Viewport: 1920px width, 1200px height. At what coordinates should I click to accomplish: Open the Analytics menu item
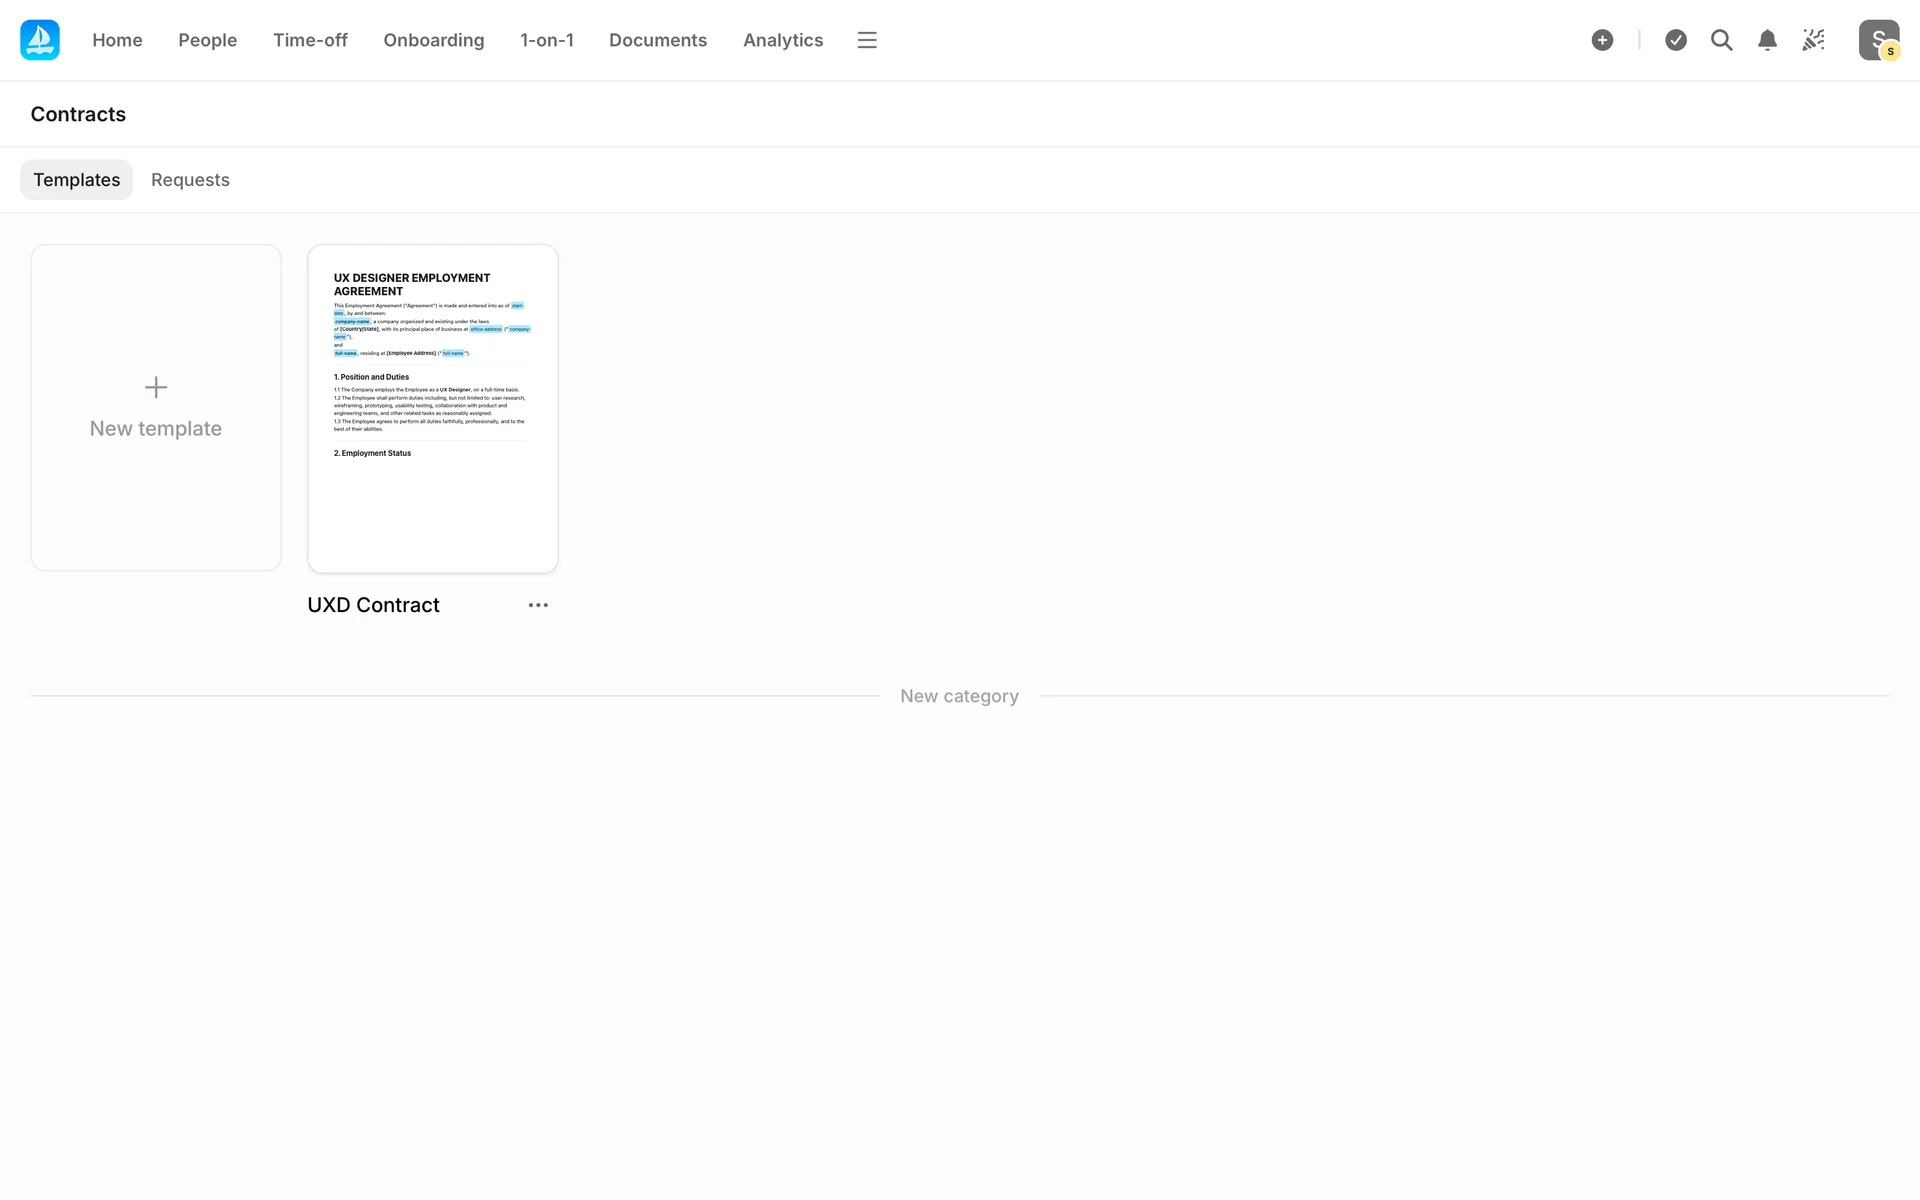(x=782, y=40)
